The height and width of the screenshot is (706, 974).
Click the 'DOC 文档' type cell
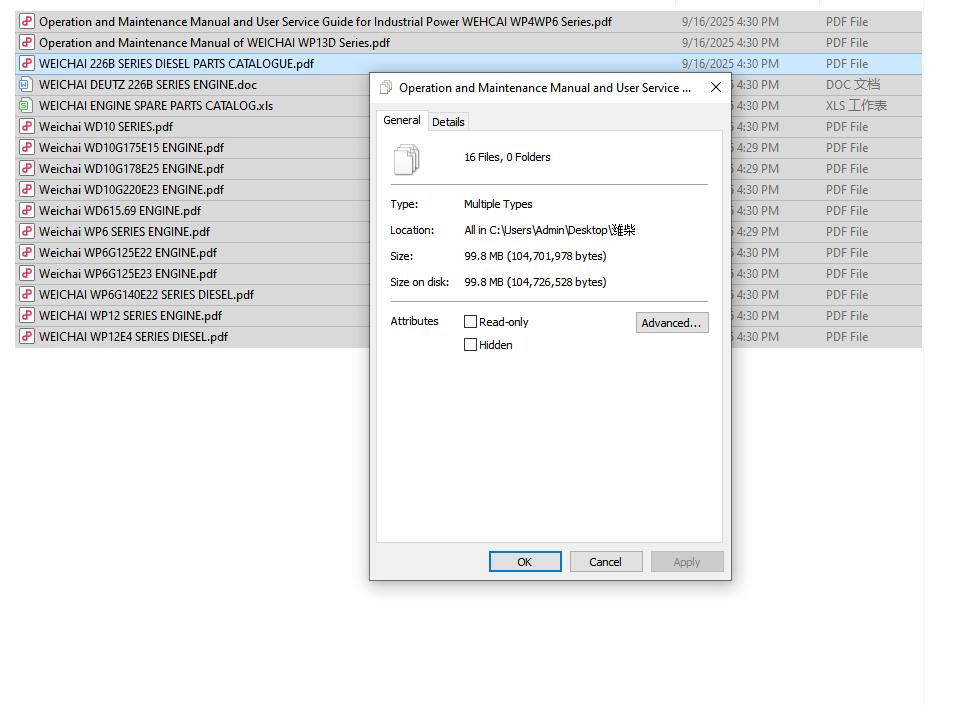[853, 84]
